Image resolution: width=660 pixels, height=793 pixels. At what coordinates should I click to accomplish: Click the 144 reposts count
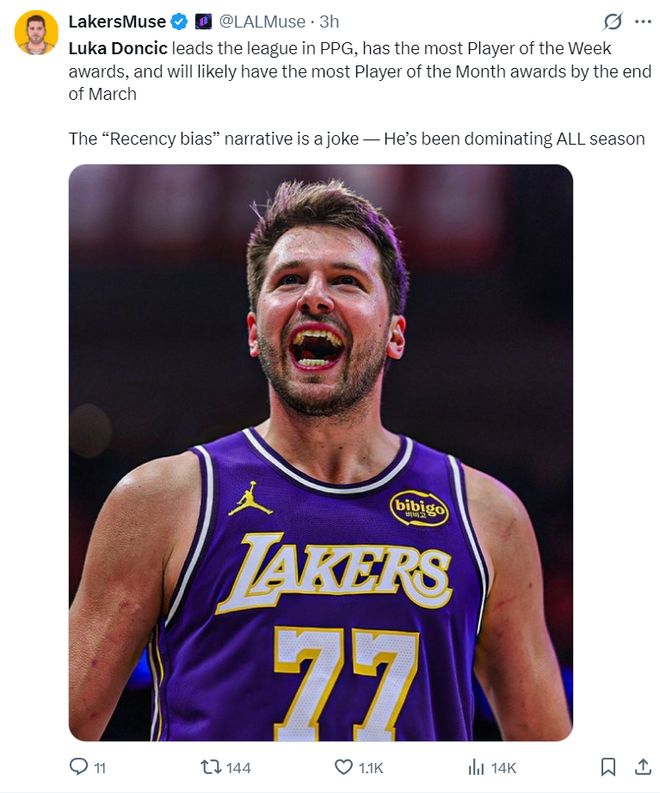coord(238,768)
